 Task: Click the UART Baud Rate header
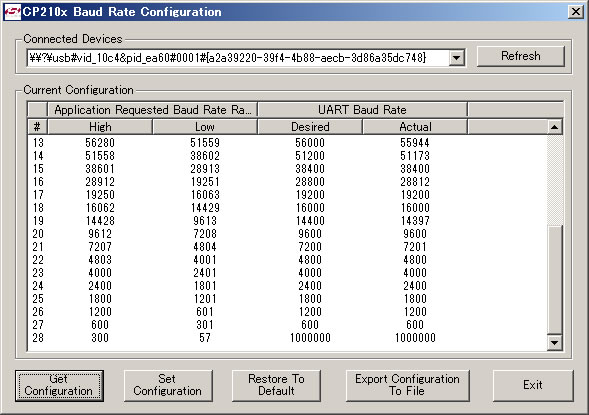[362, 110]
